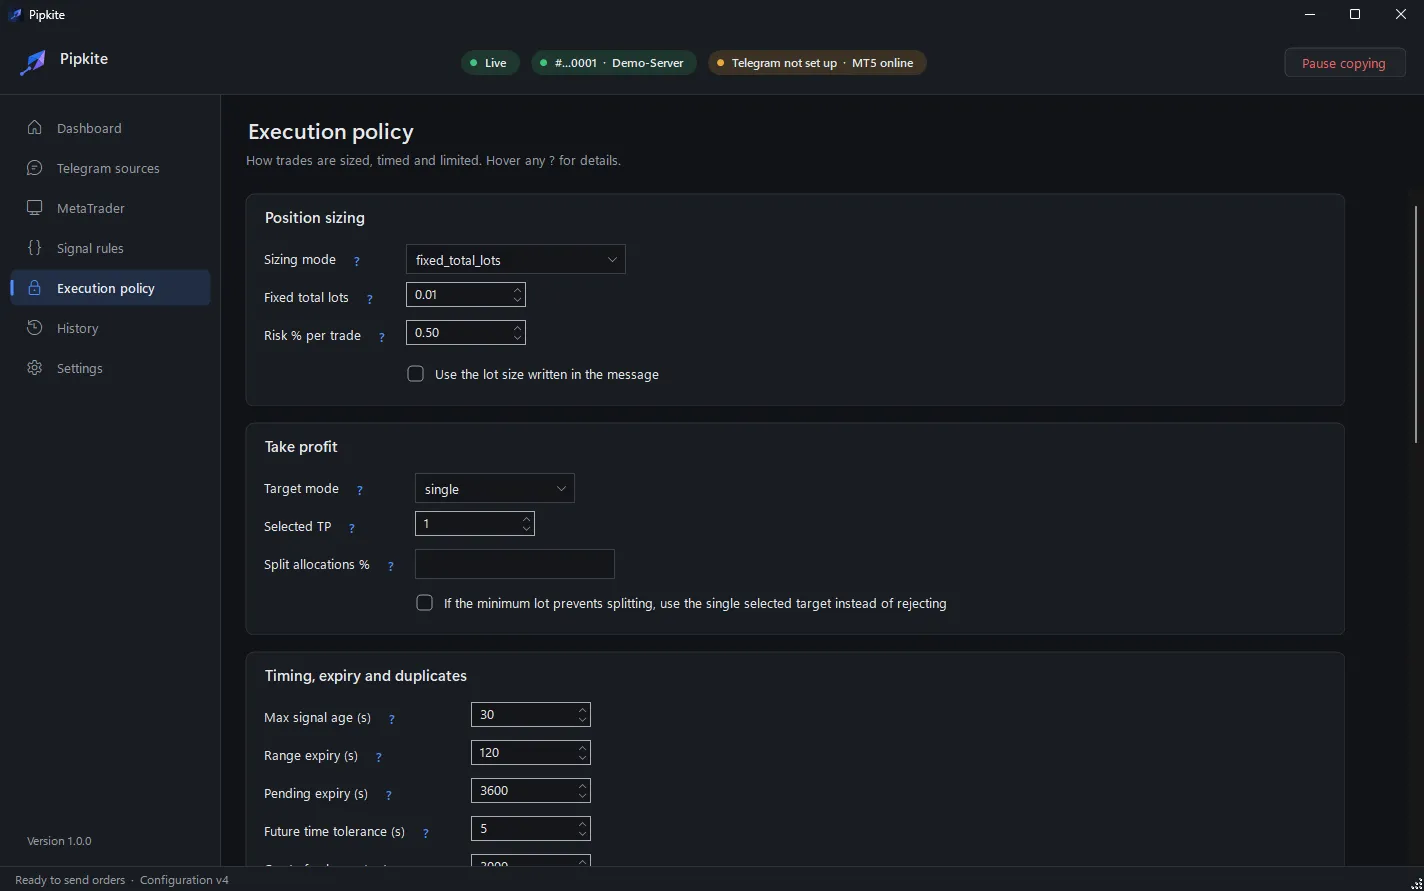Viewport: 1424px width, 891px height.
Task: Click help icon next to Risk % per trade
Action: (382, 337)
